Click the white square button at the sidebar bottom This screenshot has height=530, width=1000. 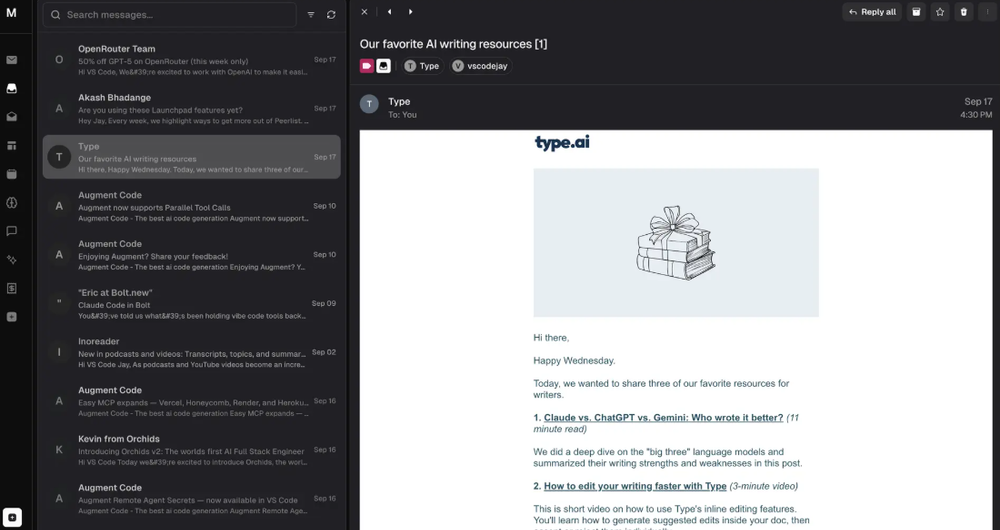click(12, 517)
